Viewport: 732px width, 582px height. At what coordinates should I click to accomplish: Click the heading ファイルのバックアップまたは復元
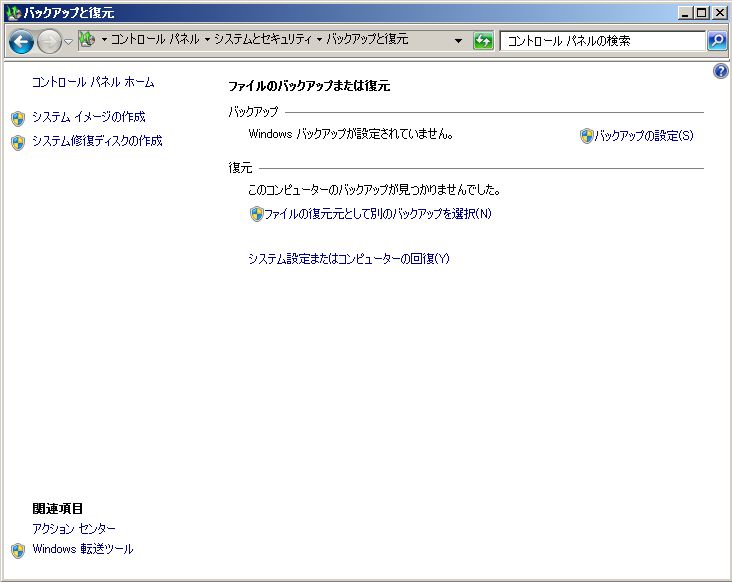click(309, 86)
